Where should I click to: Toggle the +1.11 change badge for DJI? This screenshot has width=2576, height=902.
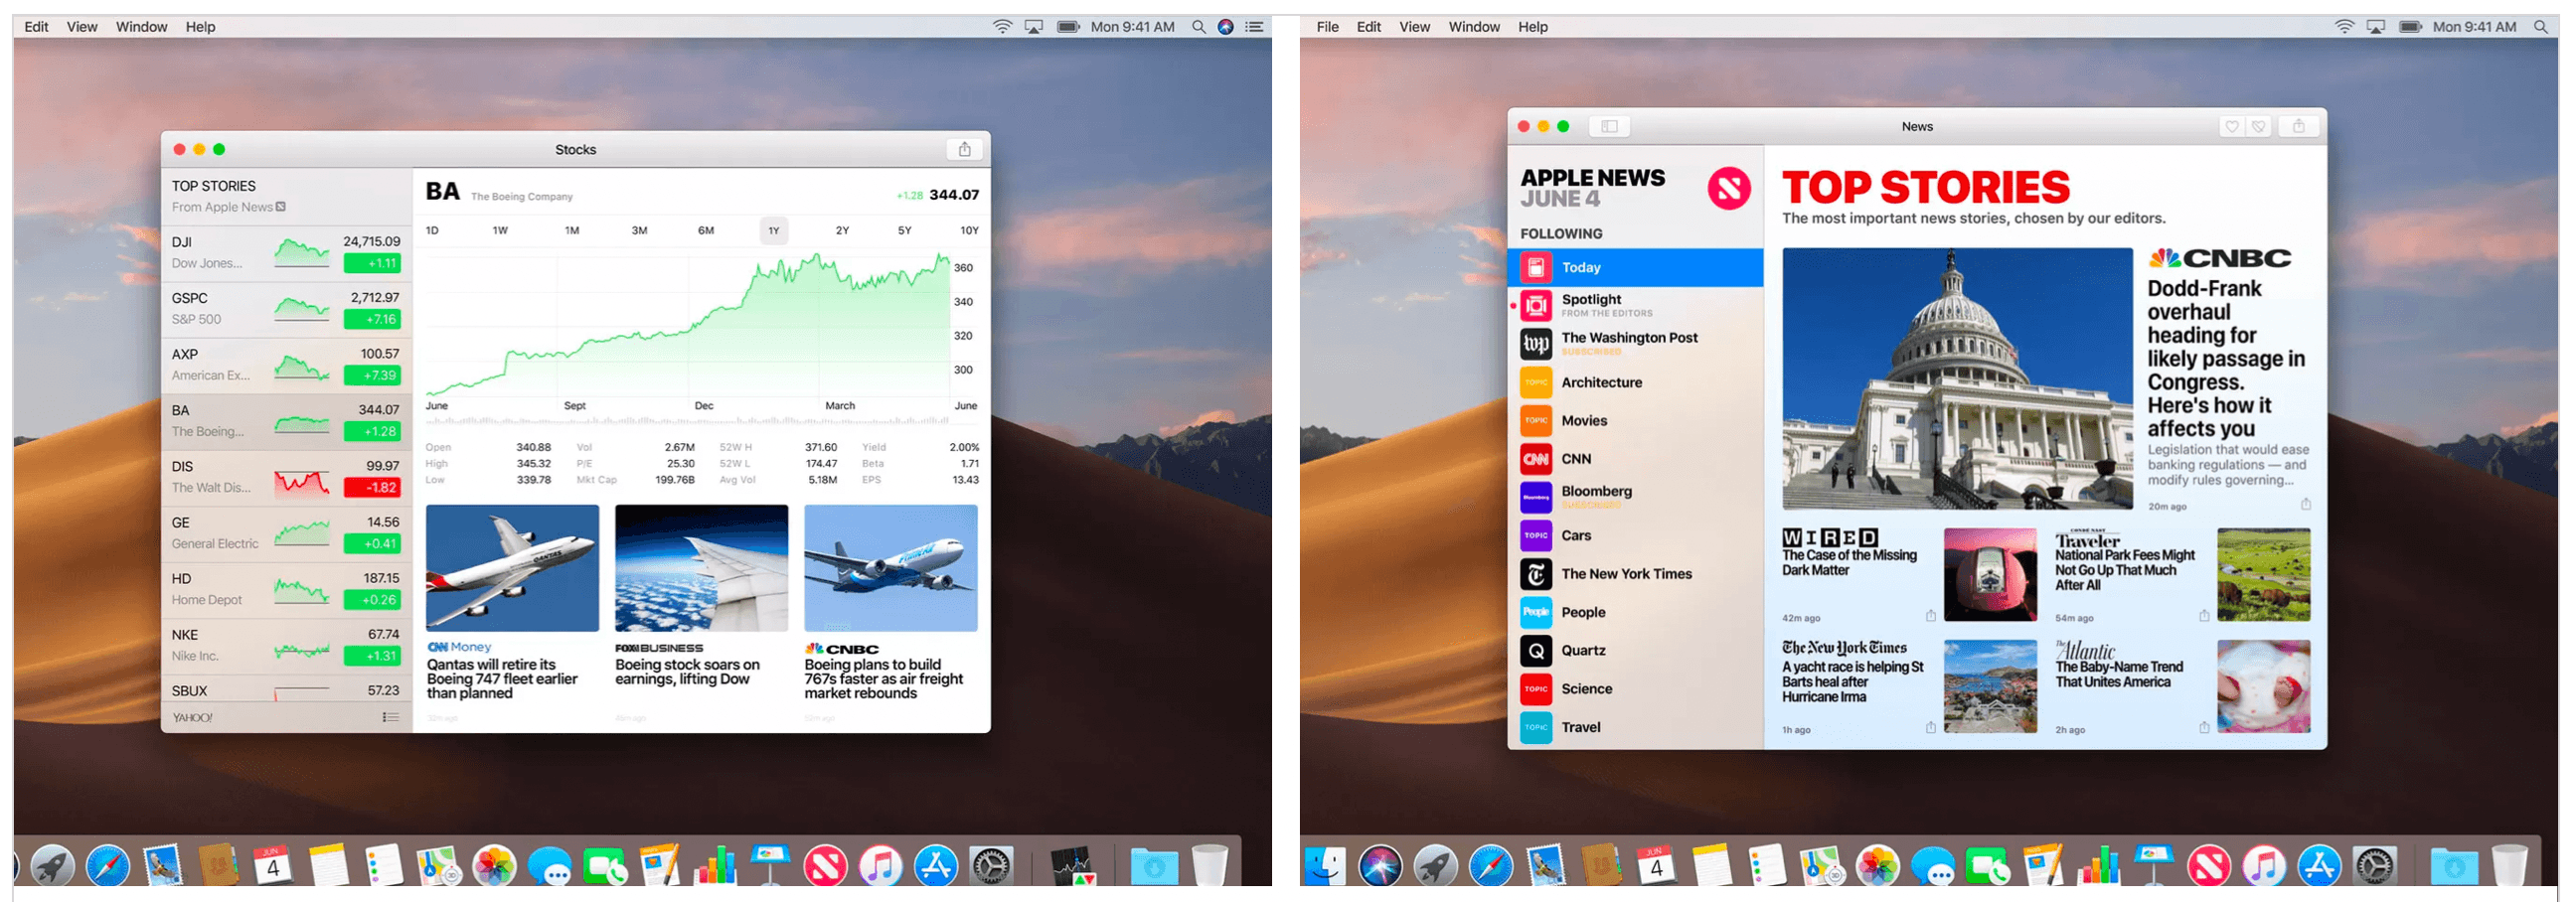pyautogui.click(x=372, y=263)
